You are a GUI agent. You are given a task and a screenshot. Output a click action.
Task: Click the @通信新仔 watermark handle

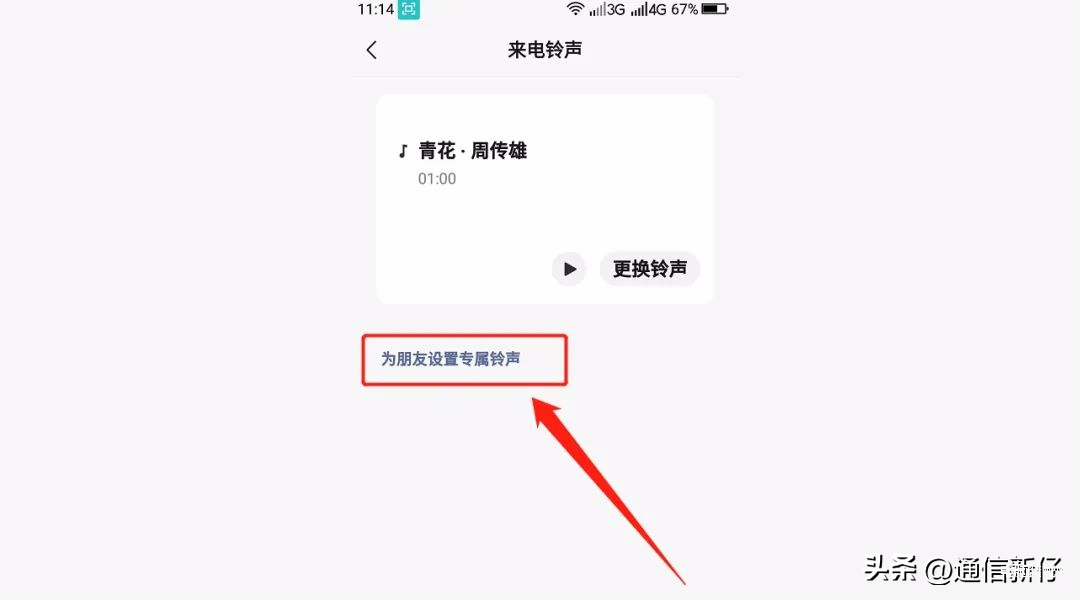click(x=993, y=570)
